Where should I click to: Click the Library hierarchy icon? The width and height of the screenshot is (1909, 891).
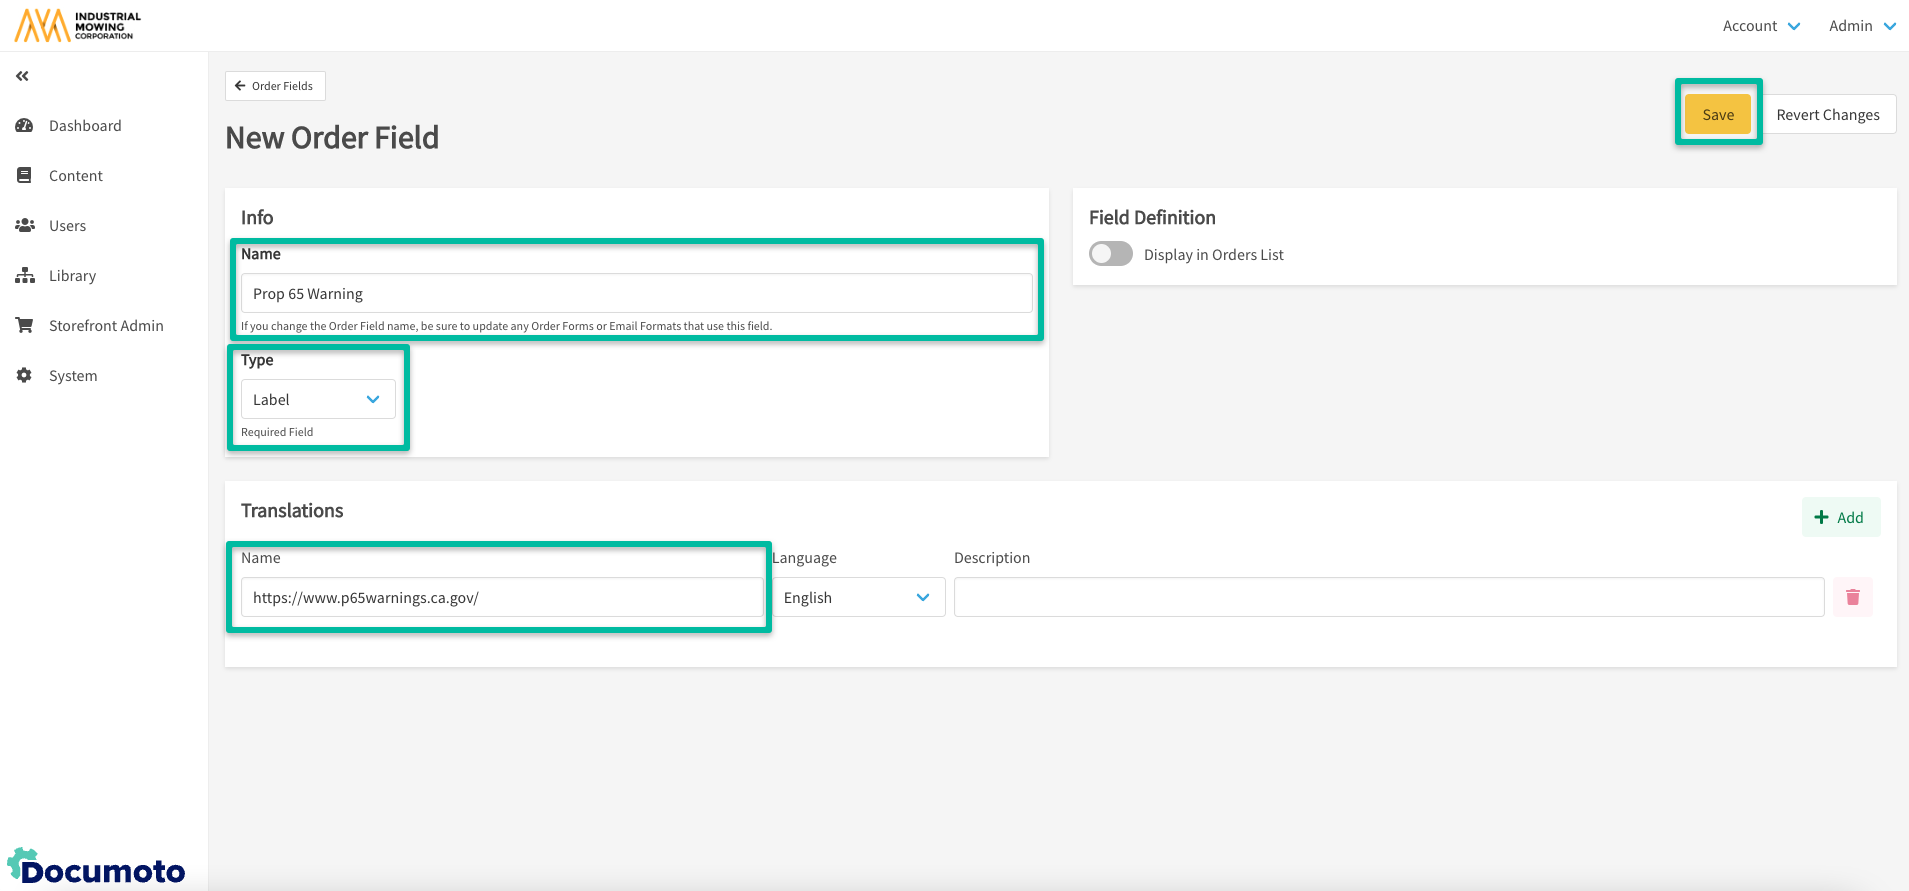point(25,276)
